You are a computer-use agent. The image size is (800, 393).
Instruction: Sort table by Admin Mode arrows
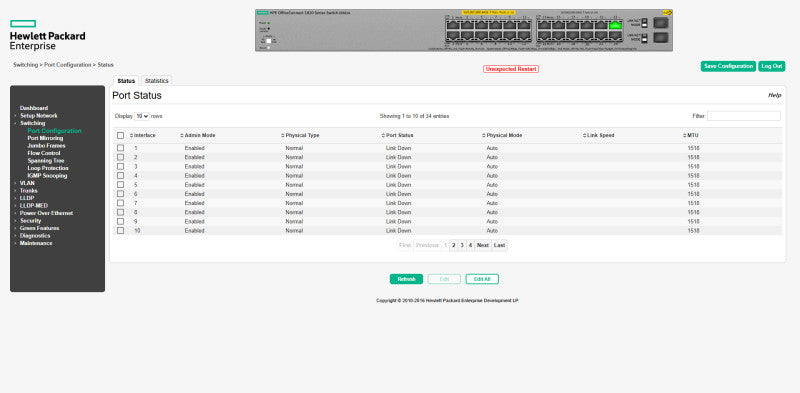pos(182,136)
